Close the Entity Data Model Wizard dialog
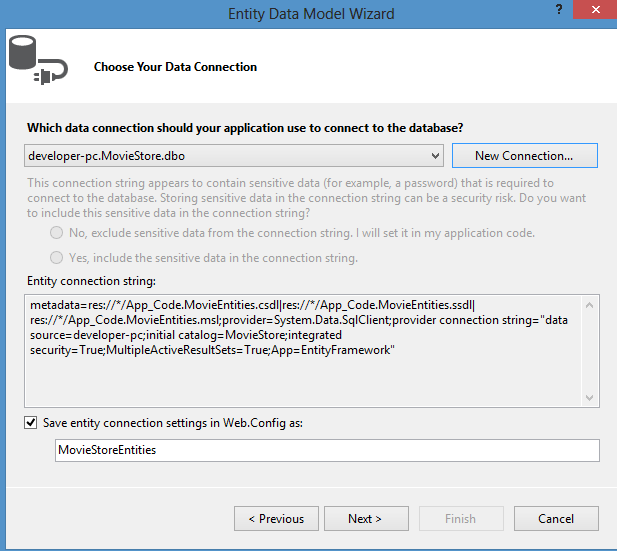This screenshot has height=551, width=617. tap(594, 11)
